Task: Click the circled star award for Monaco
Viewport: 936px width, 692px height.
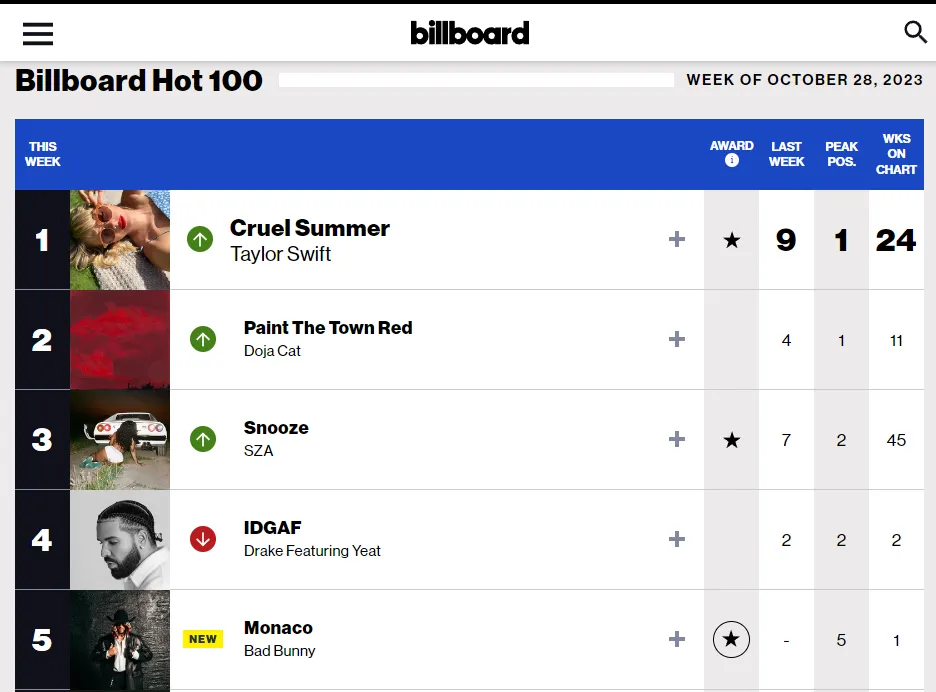Action: point(732,639)
